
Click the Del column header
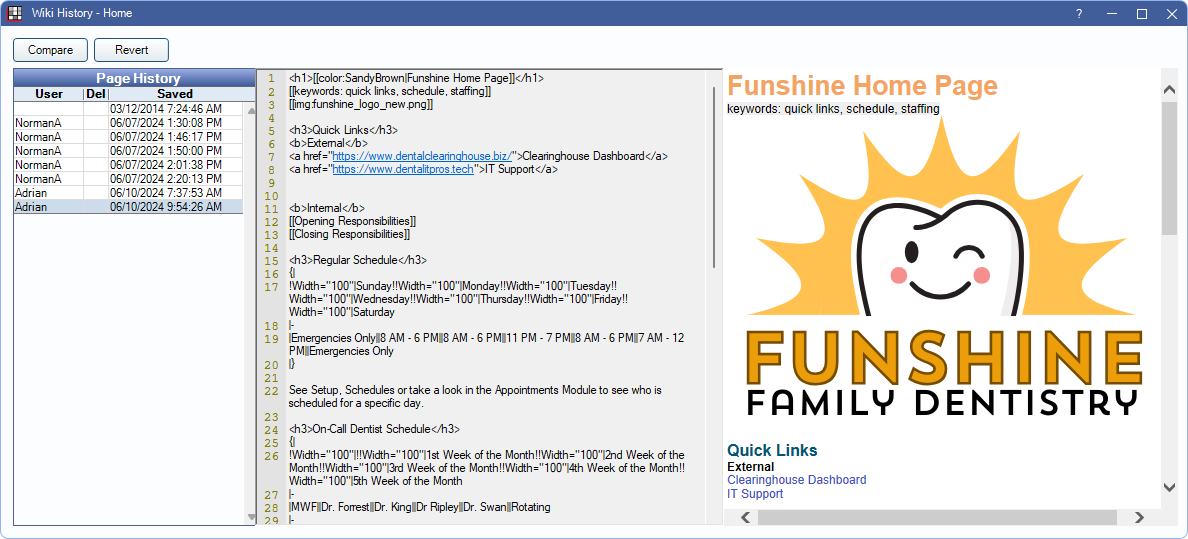point(95,94)
